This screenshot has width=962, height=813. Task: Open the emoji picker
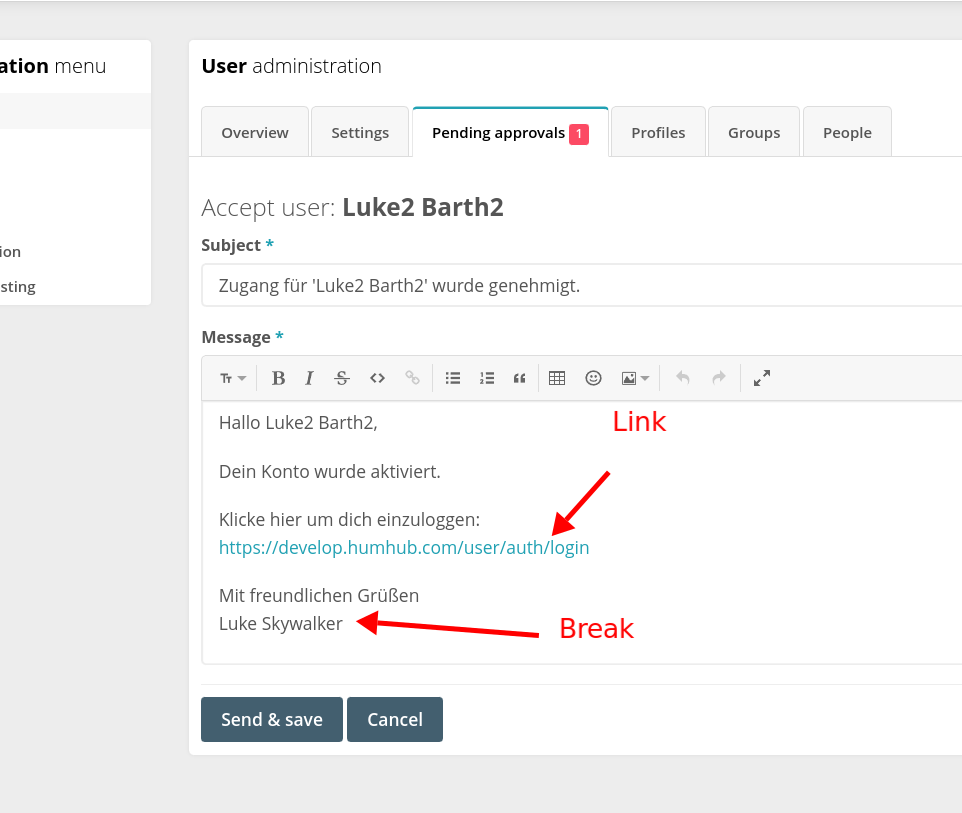593,378
